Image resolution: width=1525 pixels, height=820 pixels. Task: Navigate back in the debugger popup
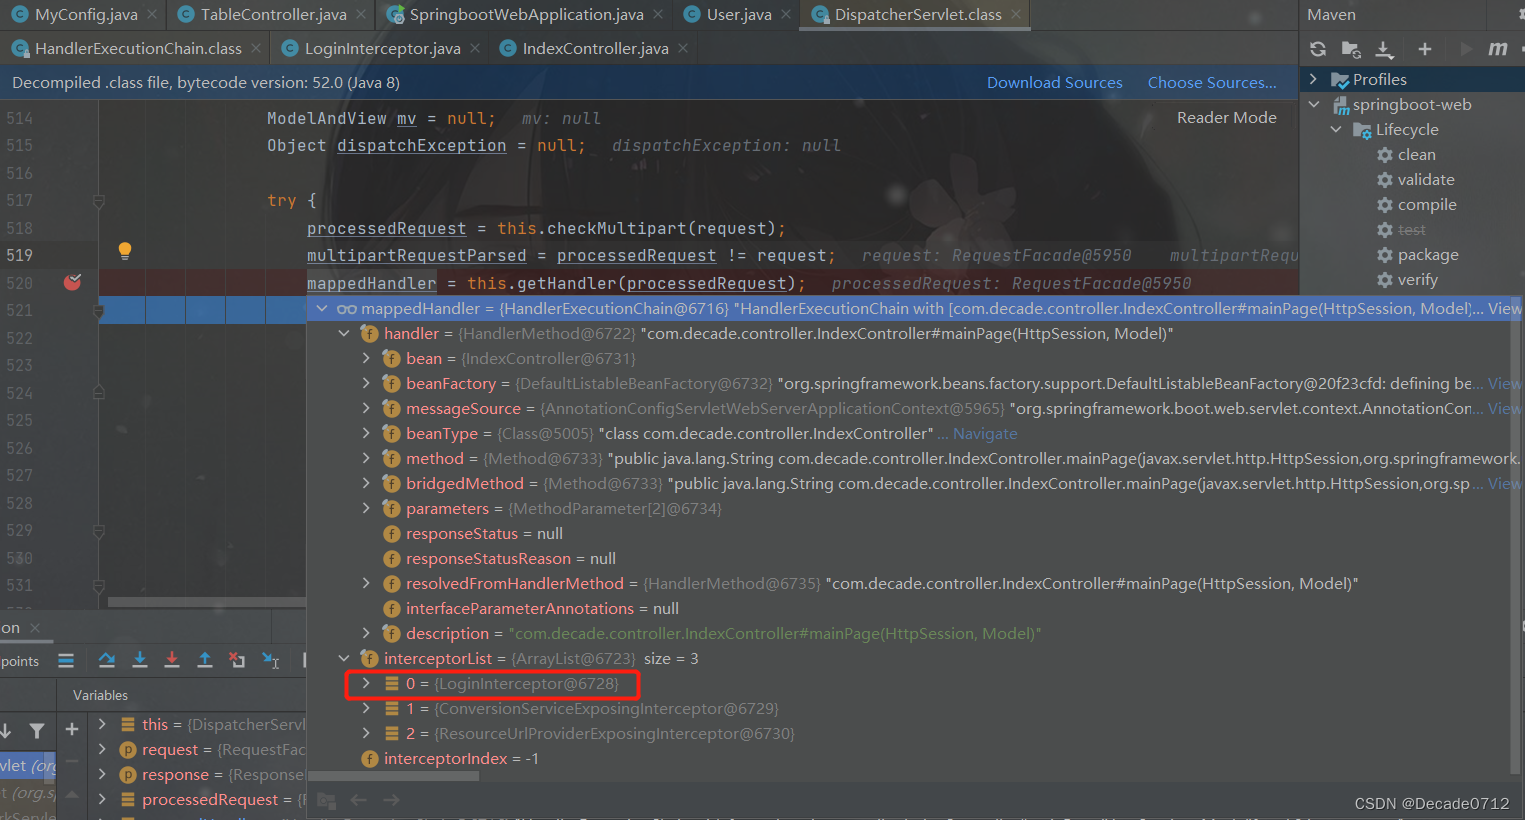point(359,800)
